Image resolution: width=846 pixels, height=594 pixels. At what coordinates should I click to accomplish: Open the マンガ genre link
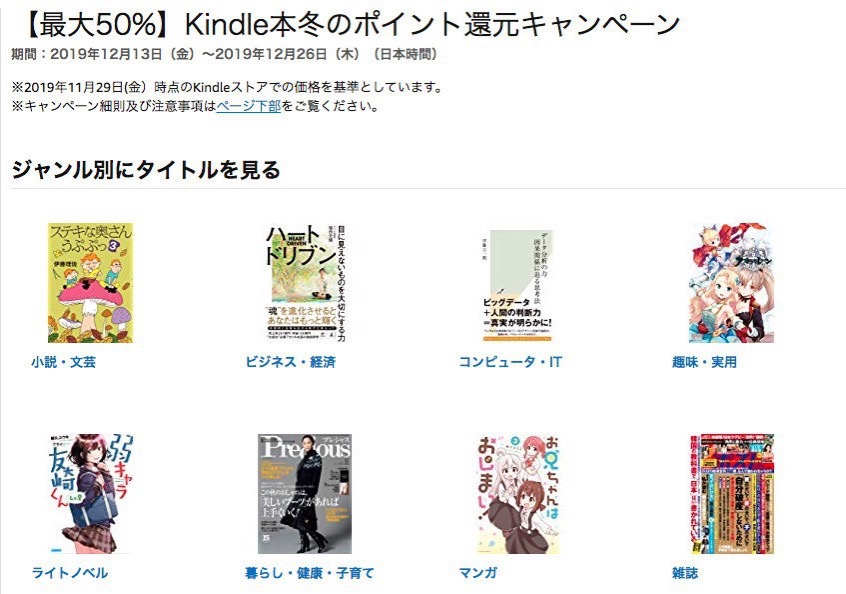477,572
